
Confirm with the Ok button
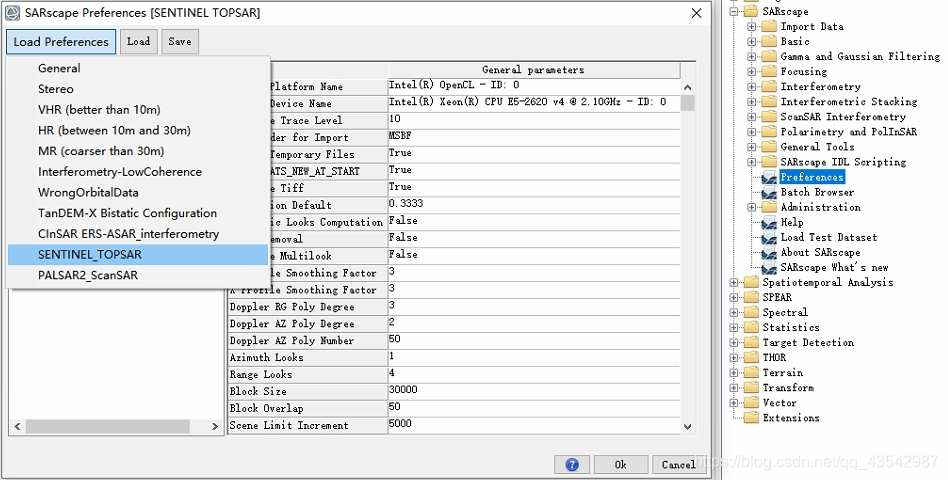(621, 464)
